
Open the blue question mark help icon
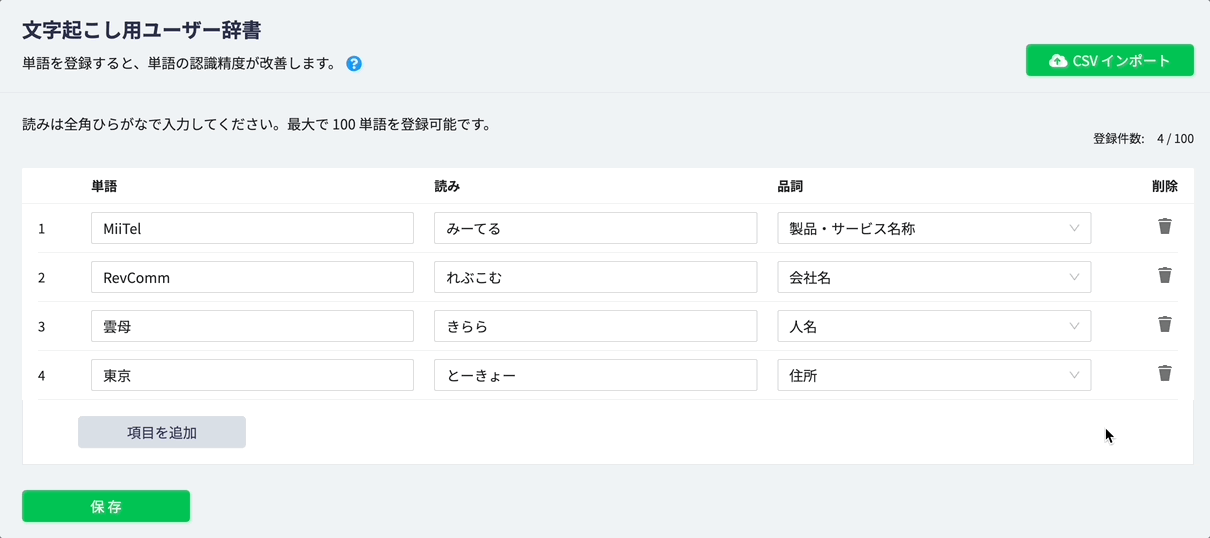[354, 64]
